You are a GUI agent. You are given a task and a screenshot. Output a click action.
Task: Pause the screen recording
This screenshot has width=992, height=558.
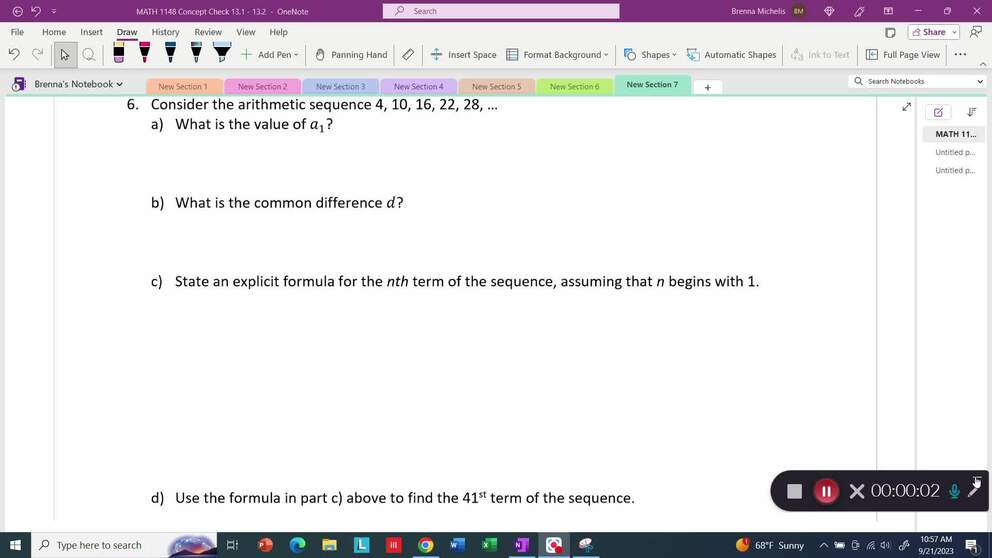826,491
